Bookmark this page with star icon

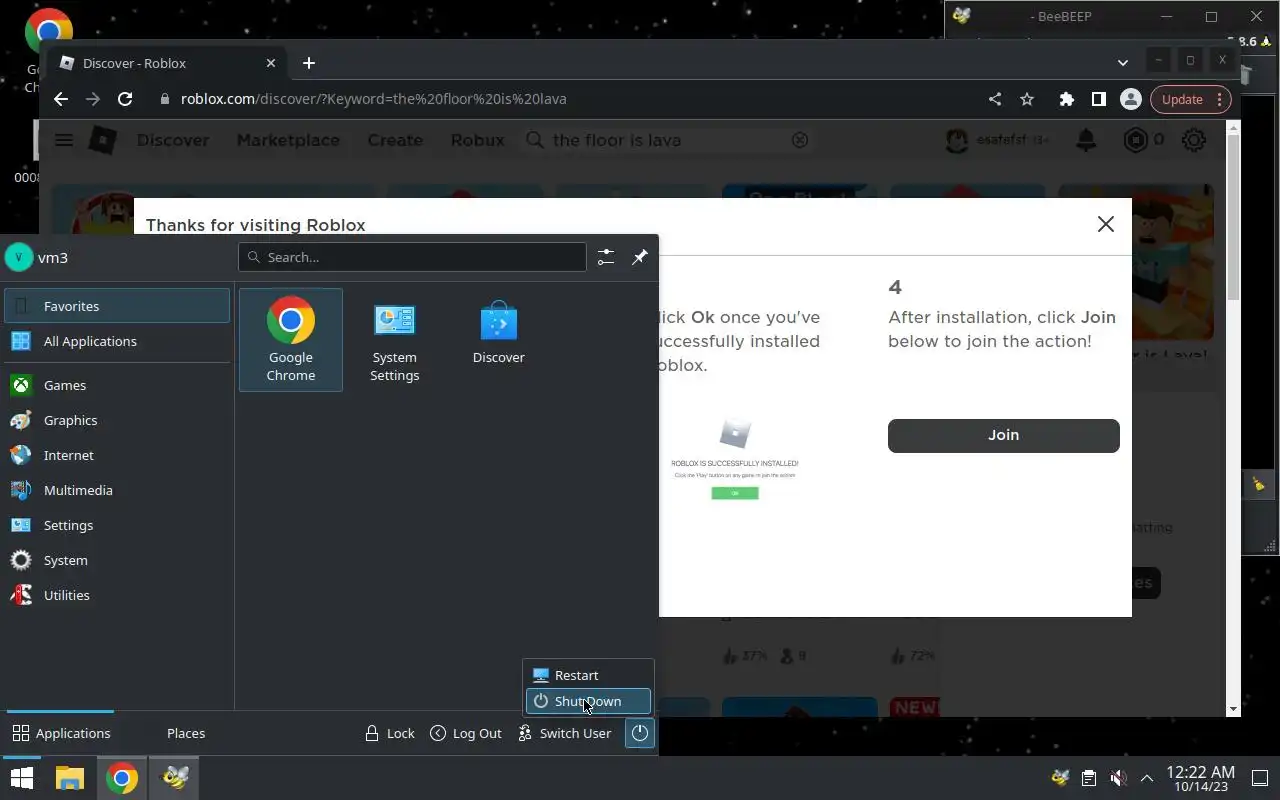[x=1026, y=99]
